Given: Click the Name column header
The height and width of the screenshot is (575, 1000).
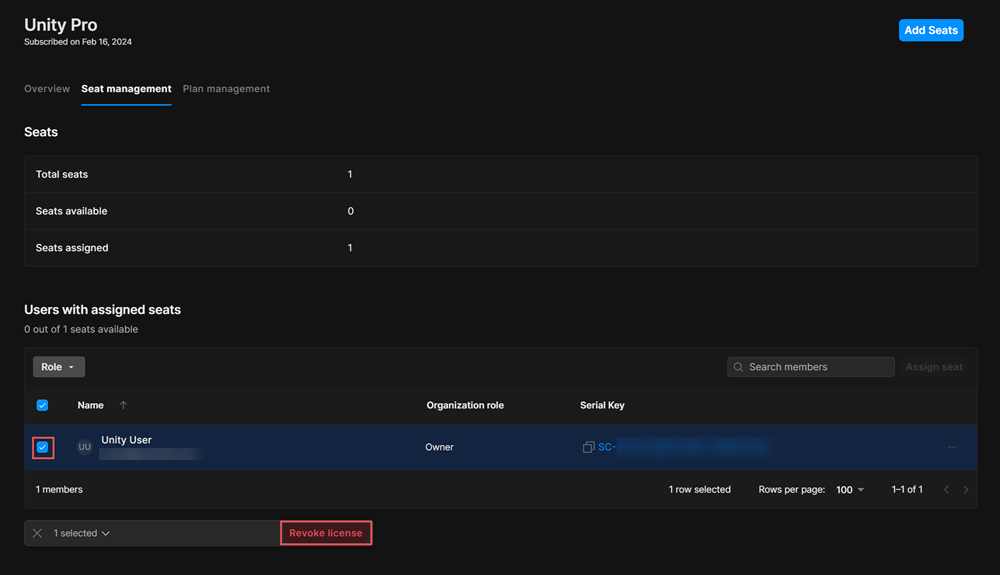Looking at the screenshot, I should (x=91, y=405).
